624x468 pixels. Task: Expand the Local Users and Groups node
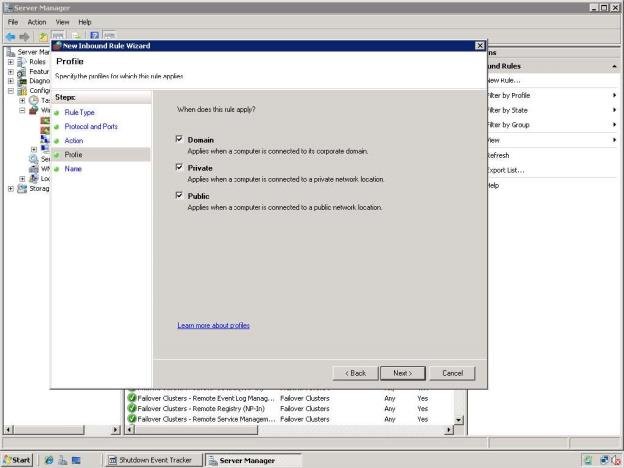(22, 179)
